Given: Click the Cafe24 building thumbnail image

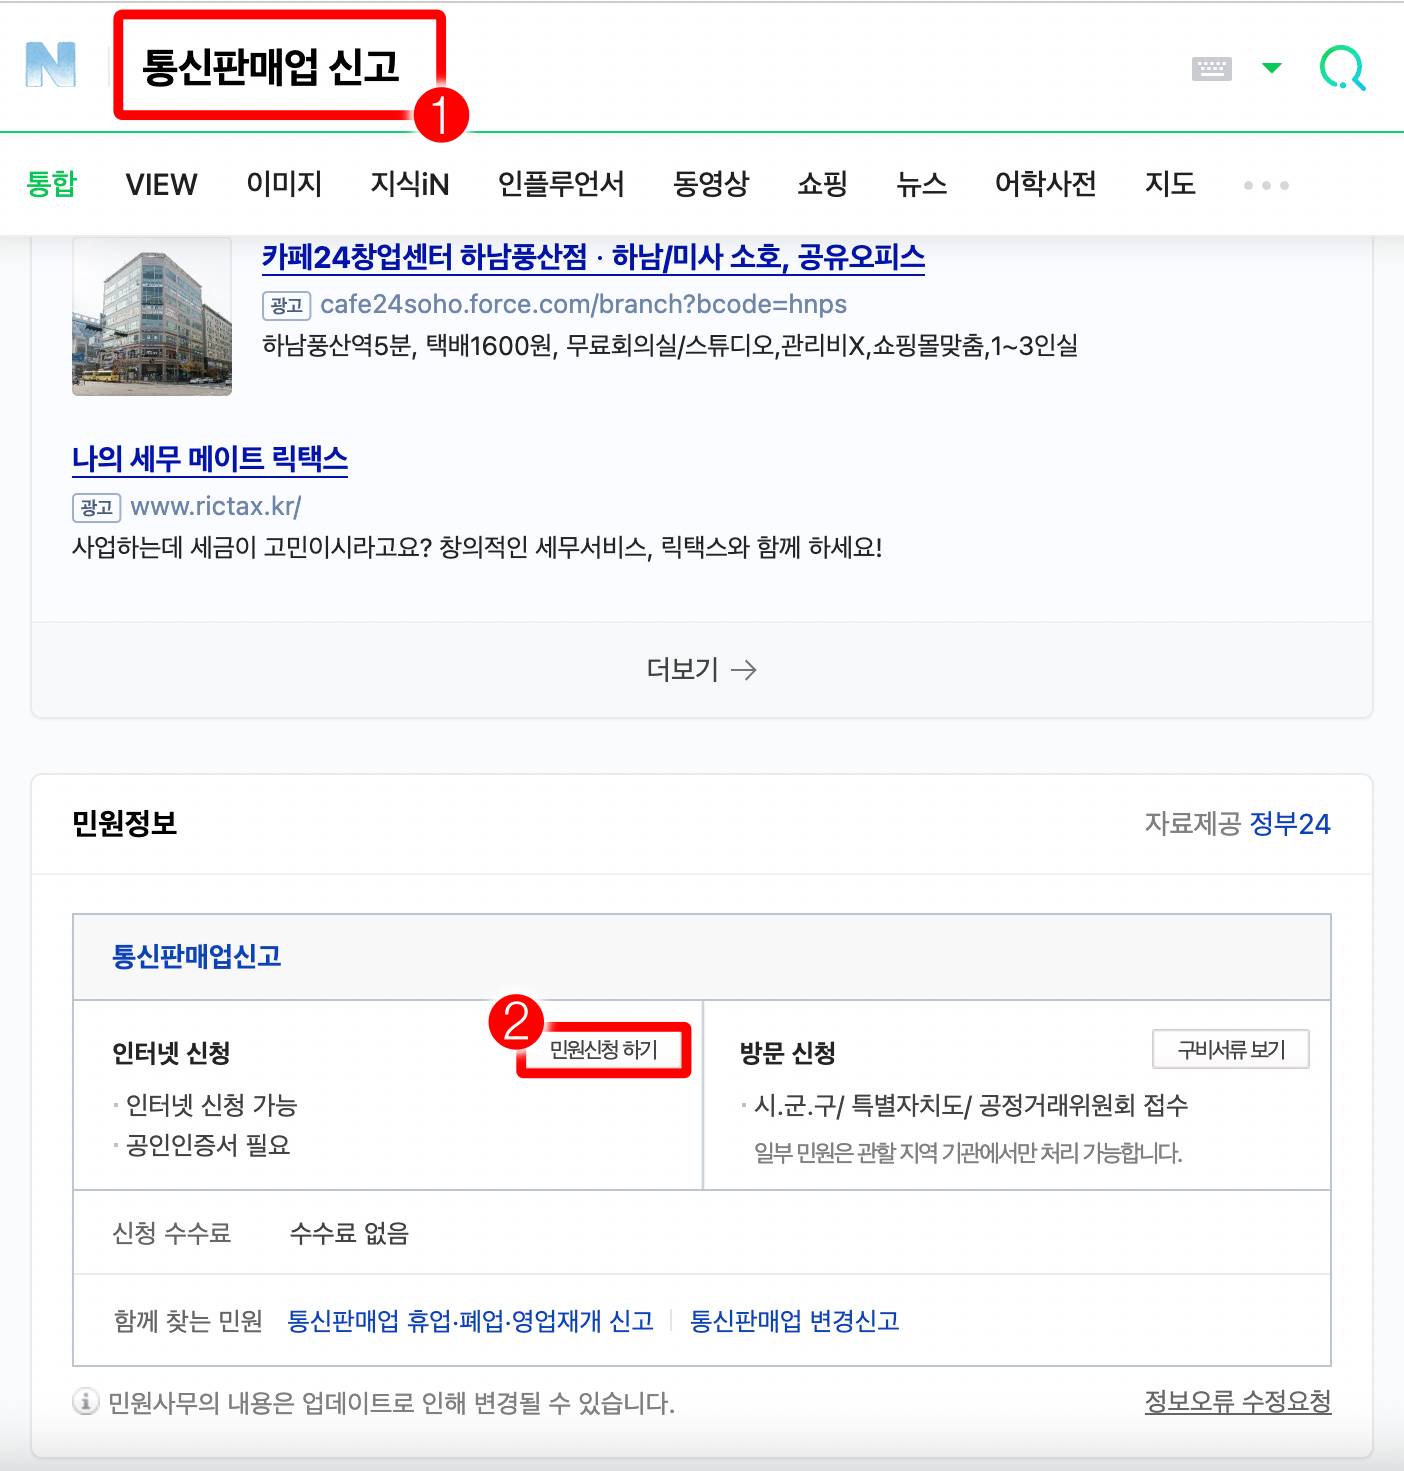Looking at the screenshot, I should [x=151, y=318].
